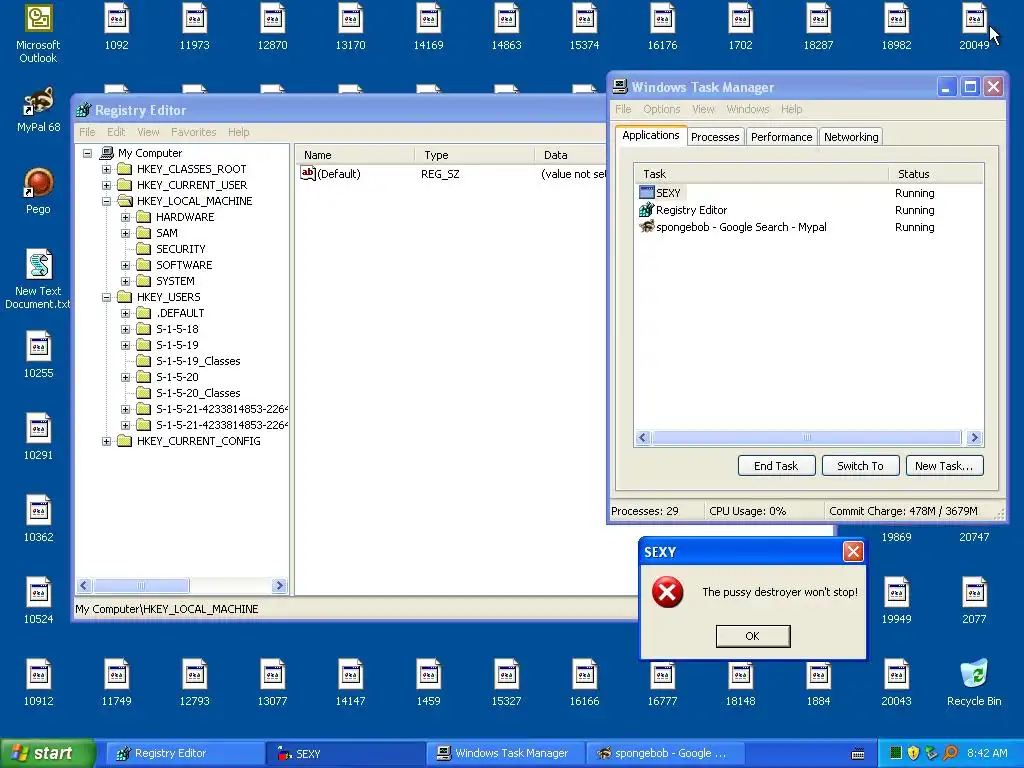Open the Microsoft Outlook desktop icon
Image resolution: width=1024 pixels, height=768 pixels.
(38, 33)
